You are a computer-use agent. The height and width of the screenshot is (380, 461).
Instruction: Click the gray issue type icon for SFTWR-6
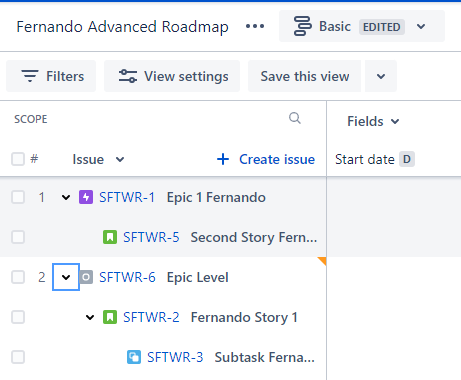[x=86, y=277]
